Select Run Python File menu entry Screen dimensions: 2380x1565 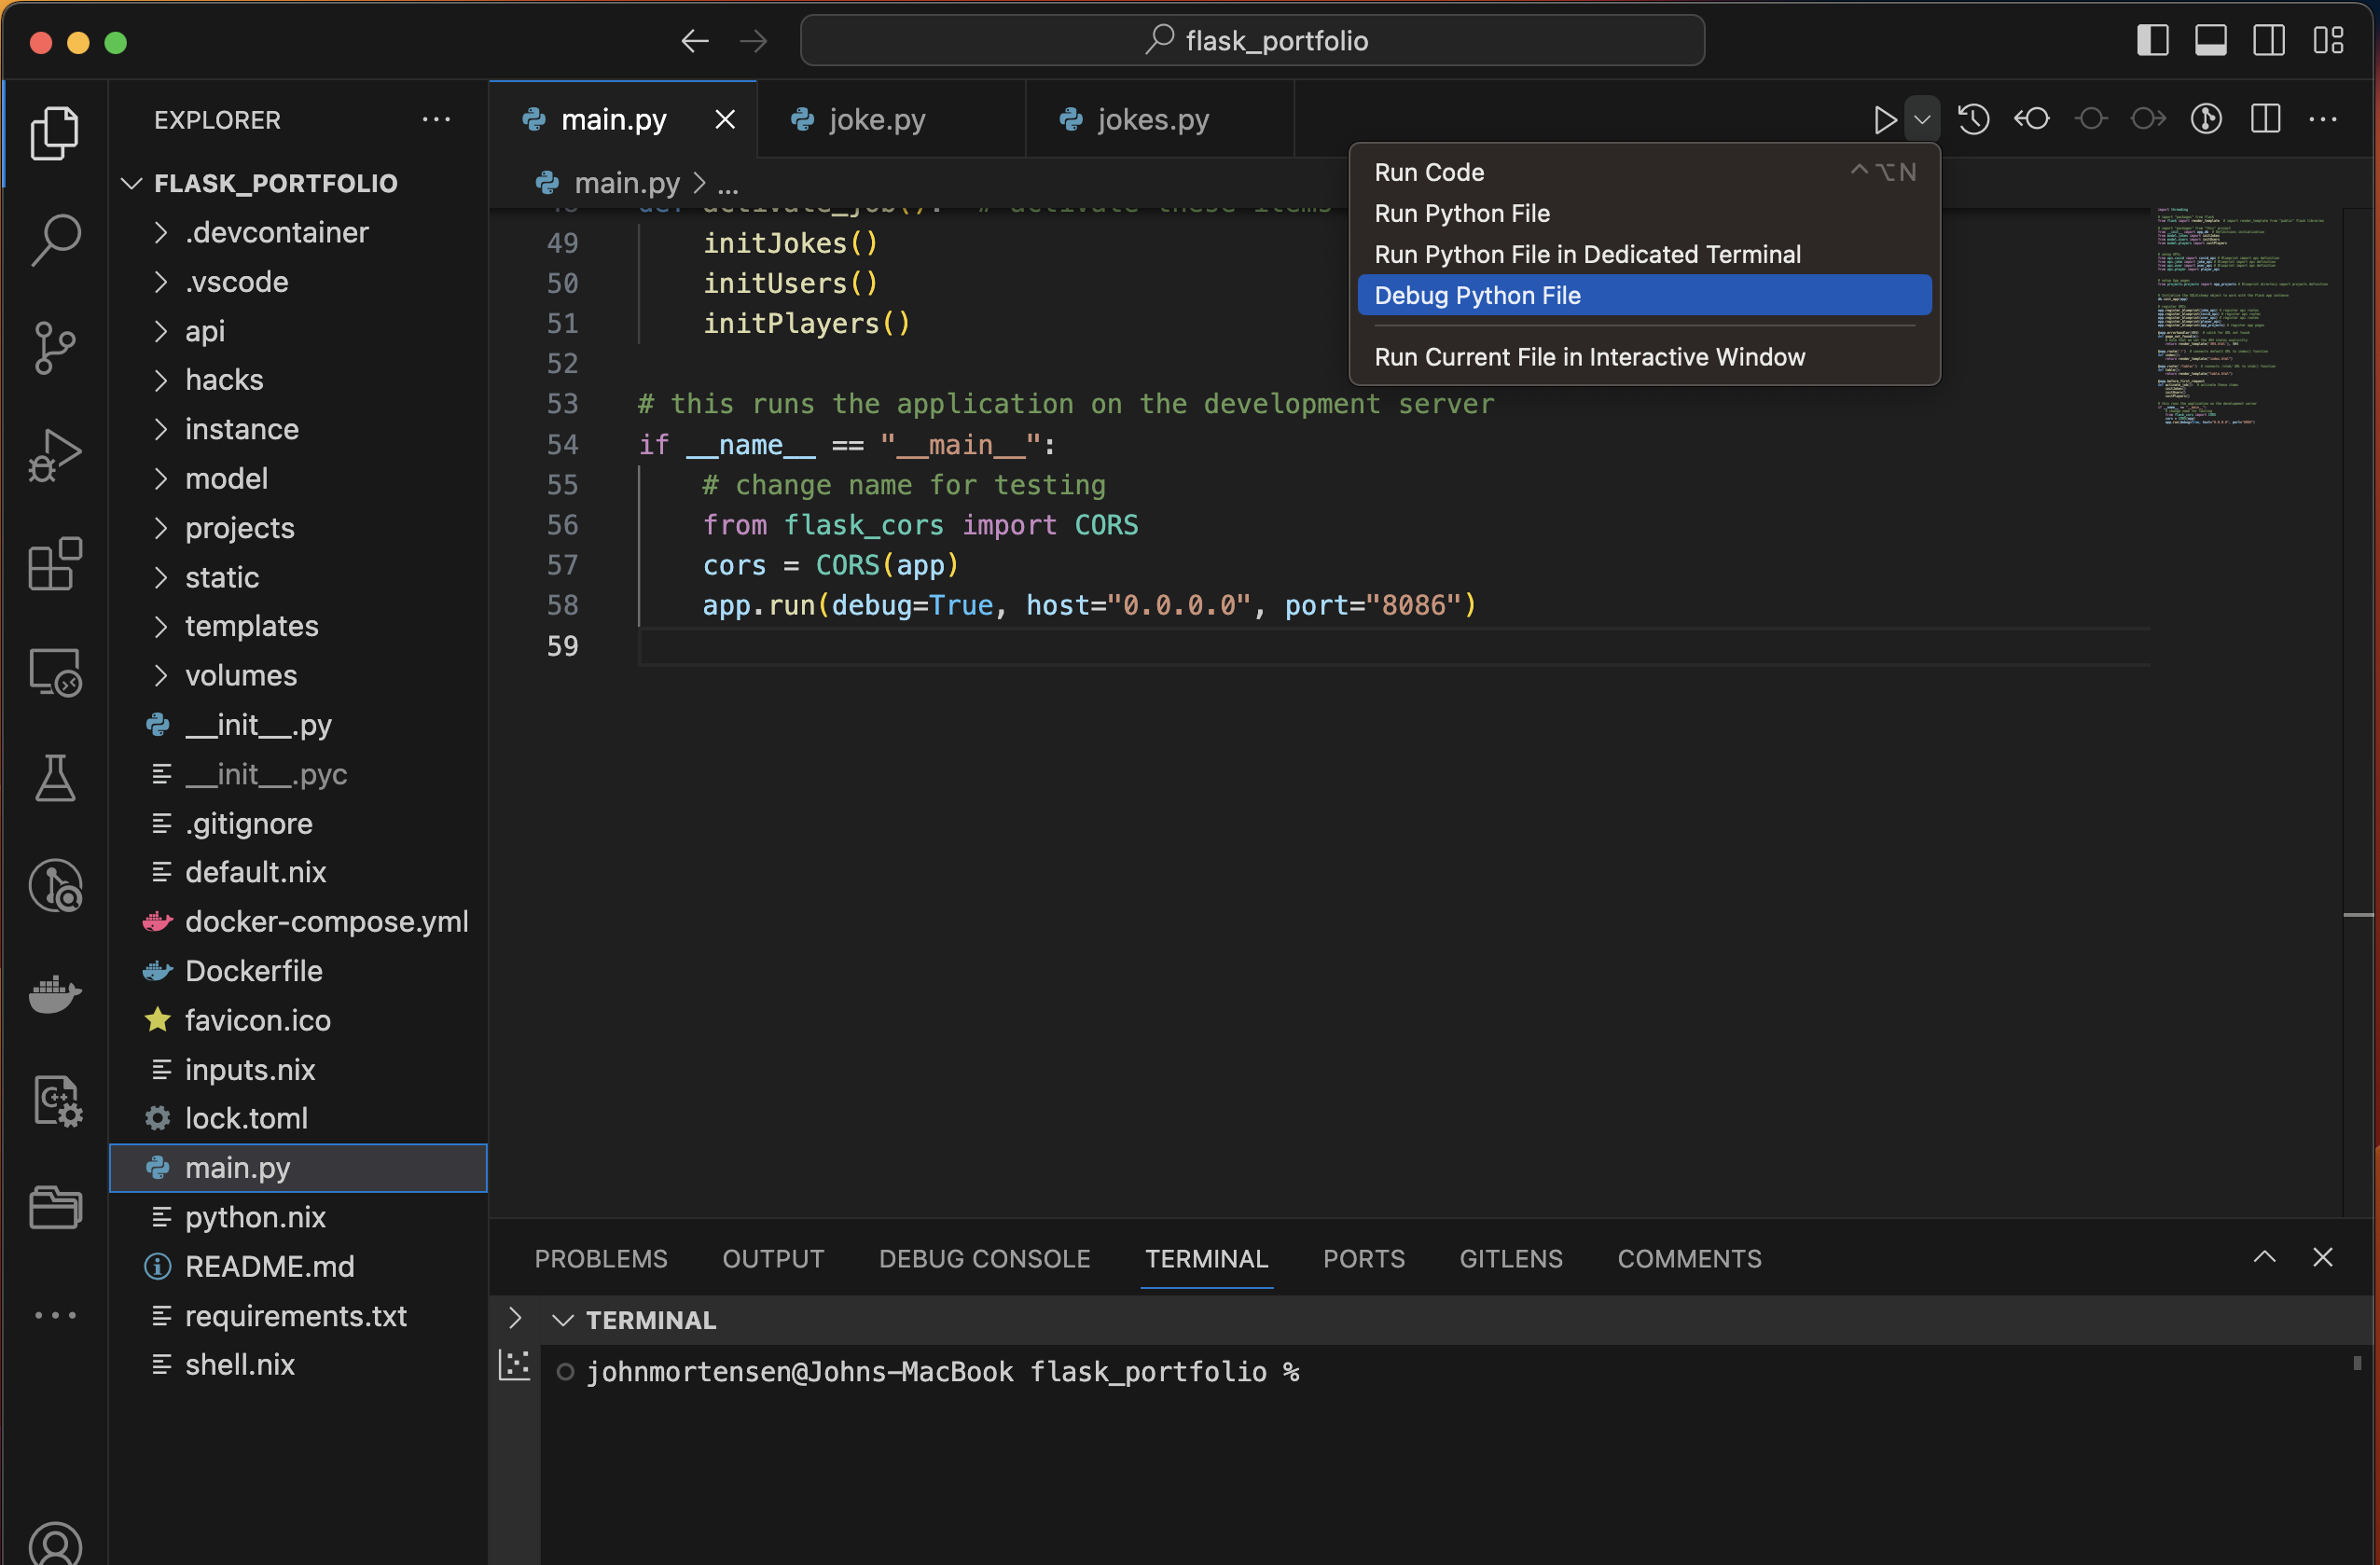[1644, 213]
